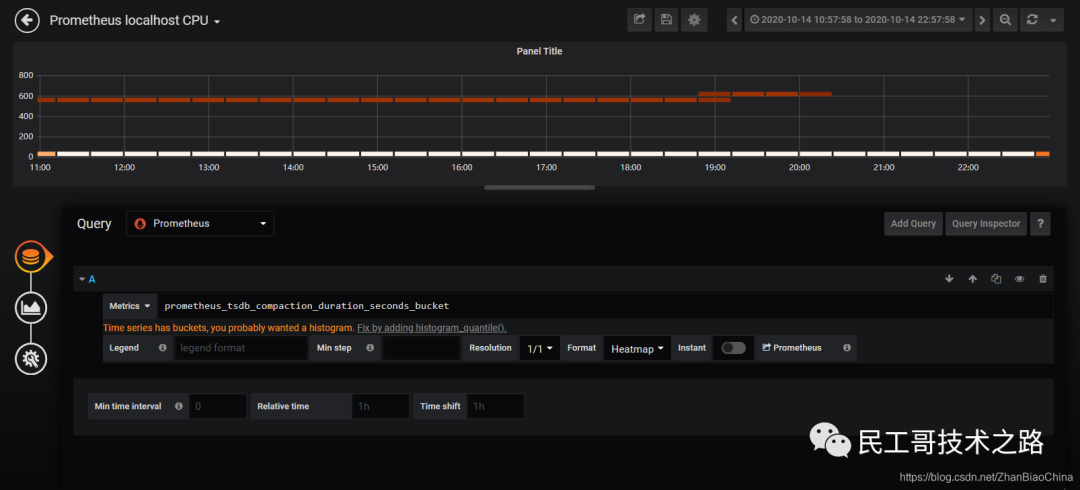Save the dashboard using the floppy icon

[666, 20]
